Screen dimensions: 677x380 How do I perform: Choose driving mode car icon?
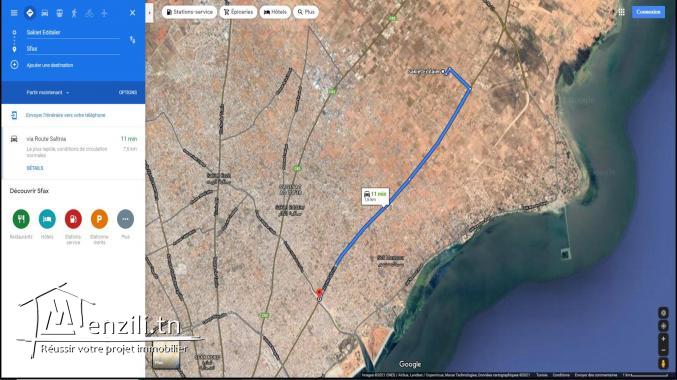coord(44,13)
